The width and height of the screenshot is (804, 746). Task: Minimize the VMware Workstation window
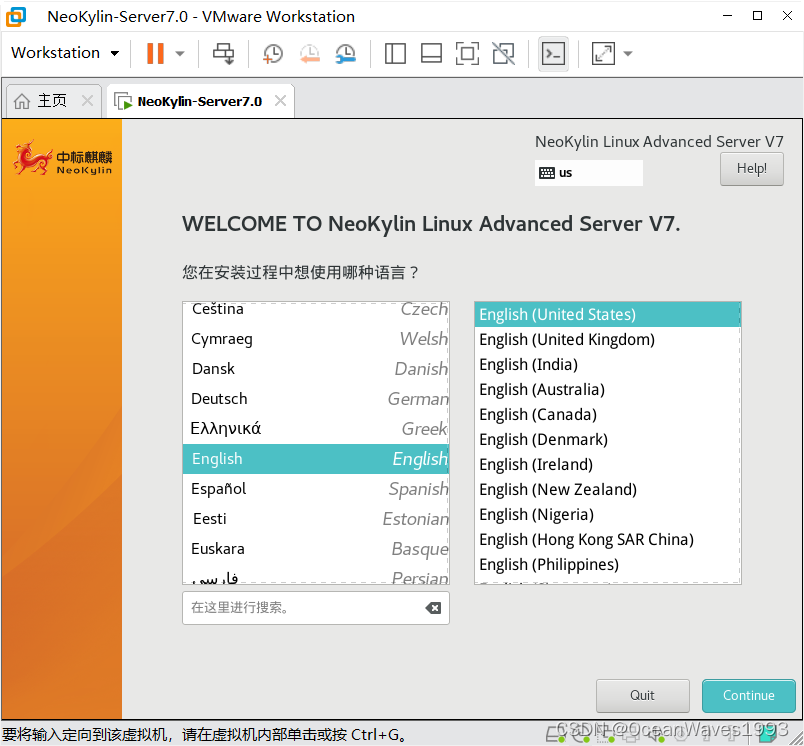[x=727, y=16]
